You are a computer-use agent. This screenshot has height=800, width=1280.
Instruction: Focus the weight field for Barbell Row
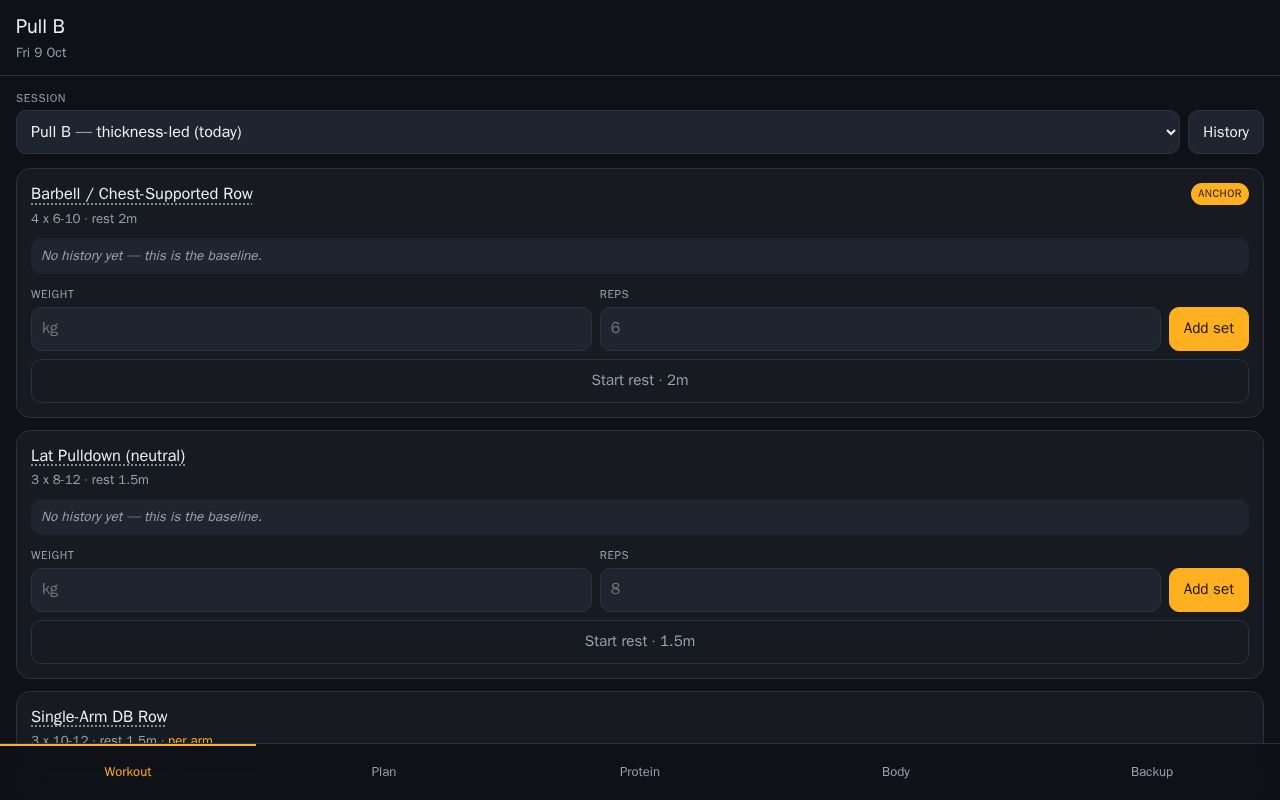[311, 329]
